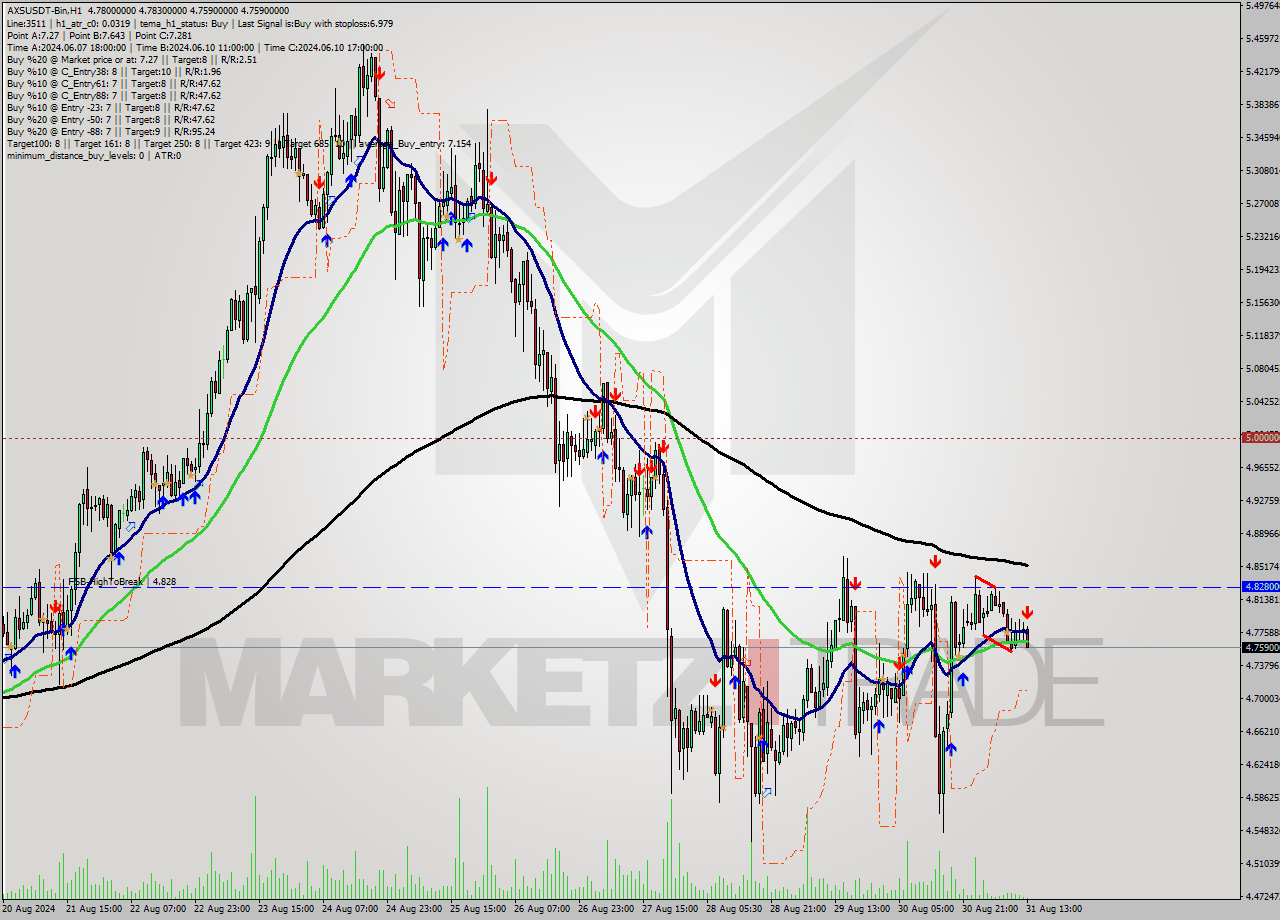Image resolution: width=1280 pixels, height=920 pixels.
Task: Select the red 5.00000 price tag
Action: coord(1260,437)
